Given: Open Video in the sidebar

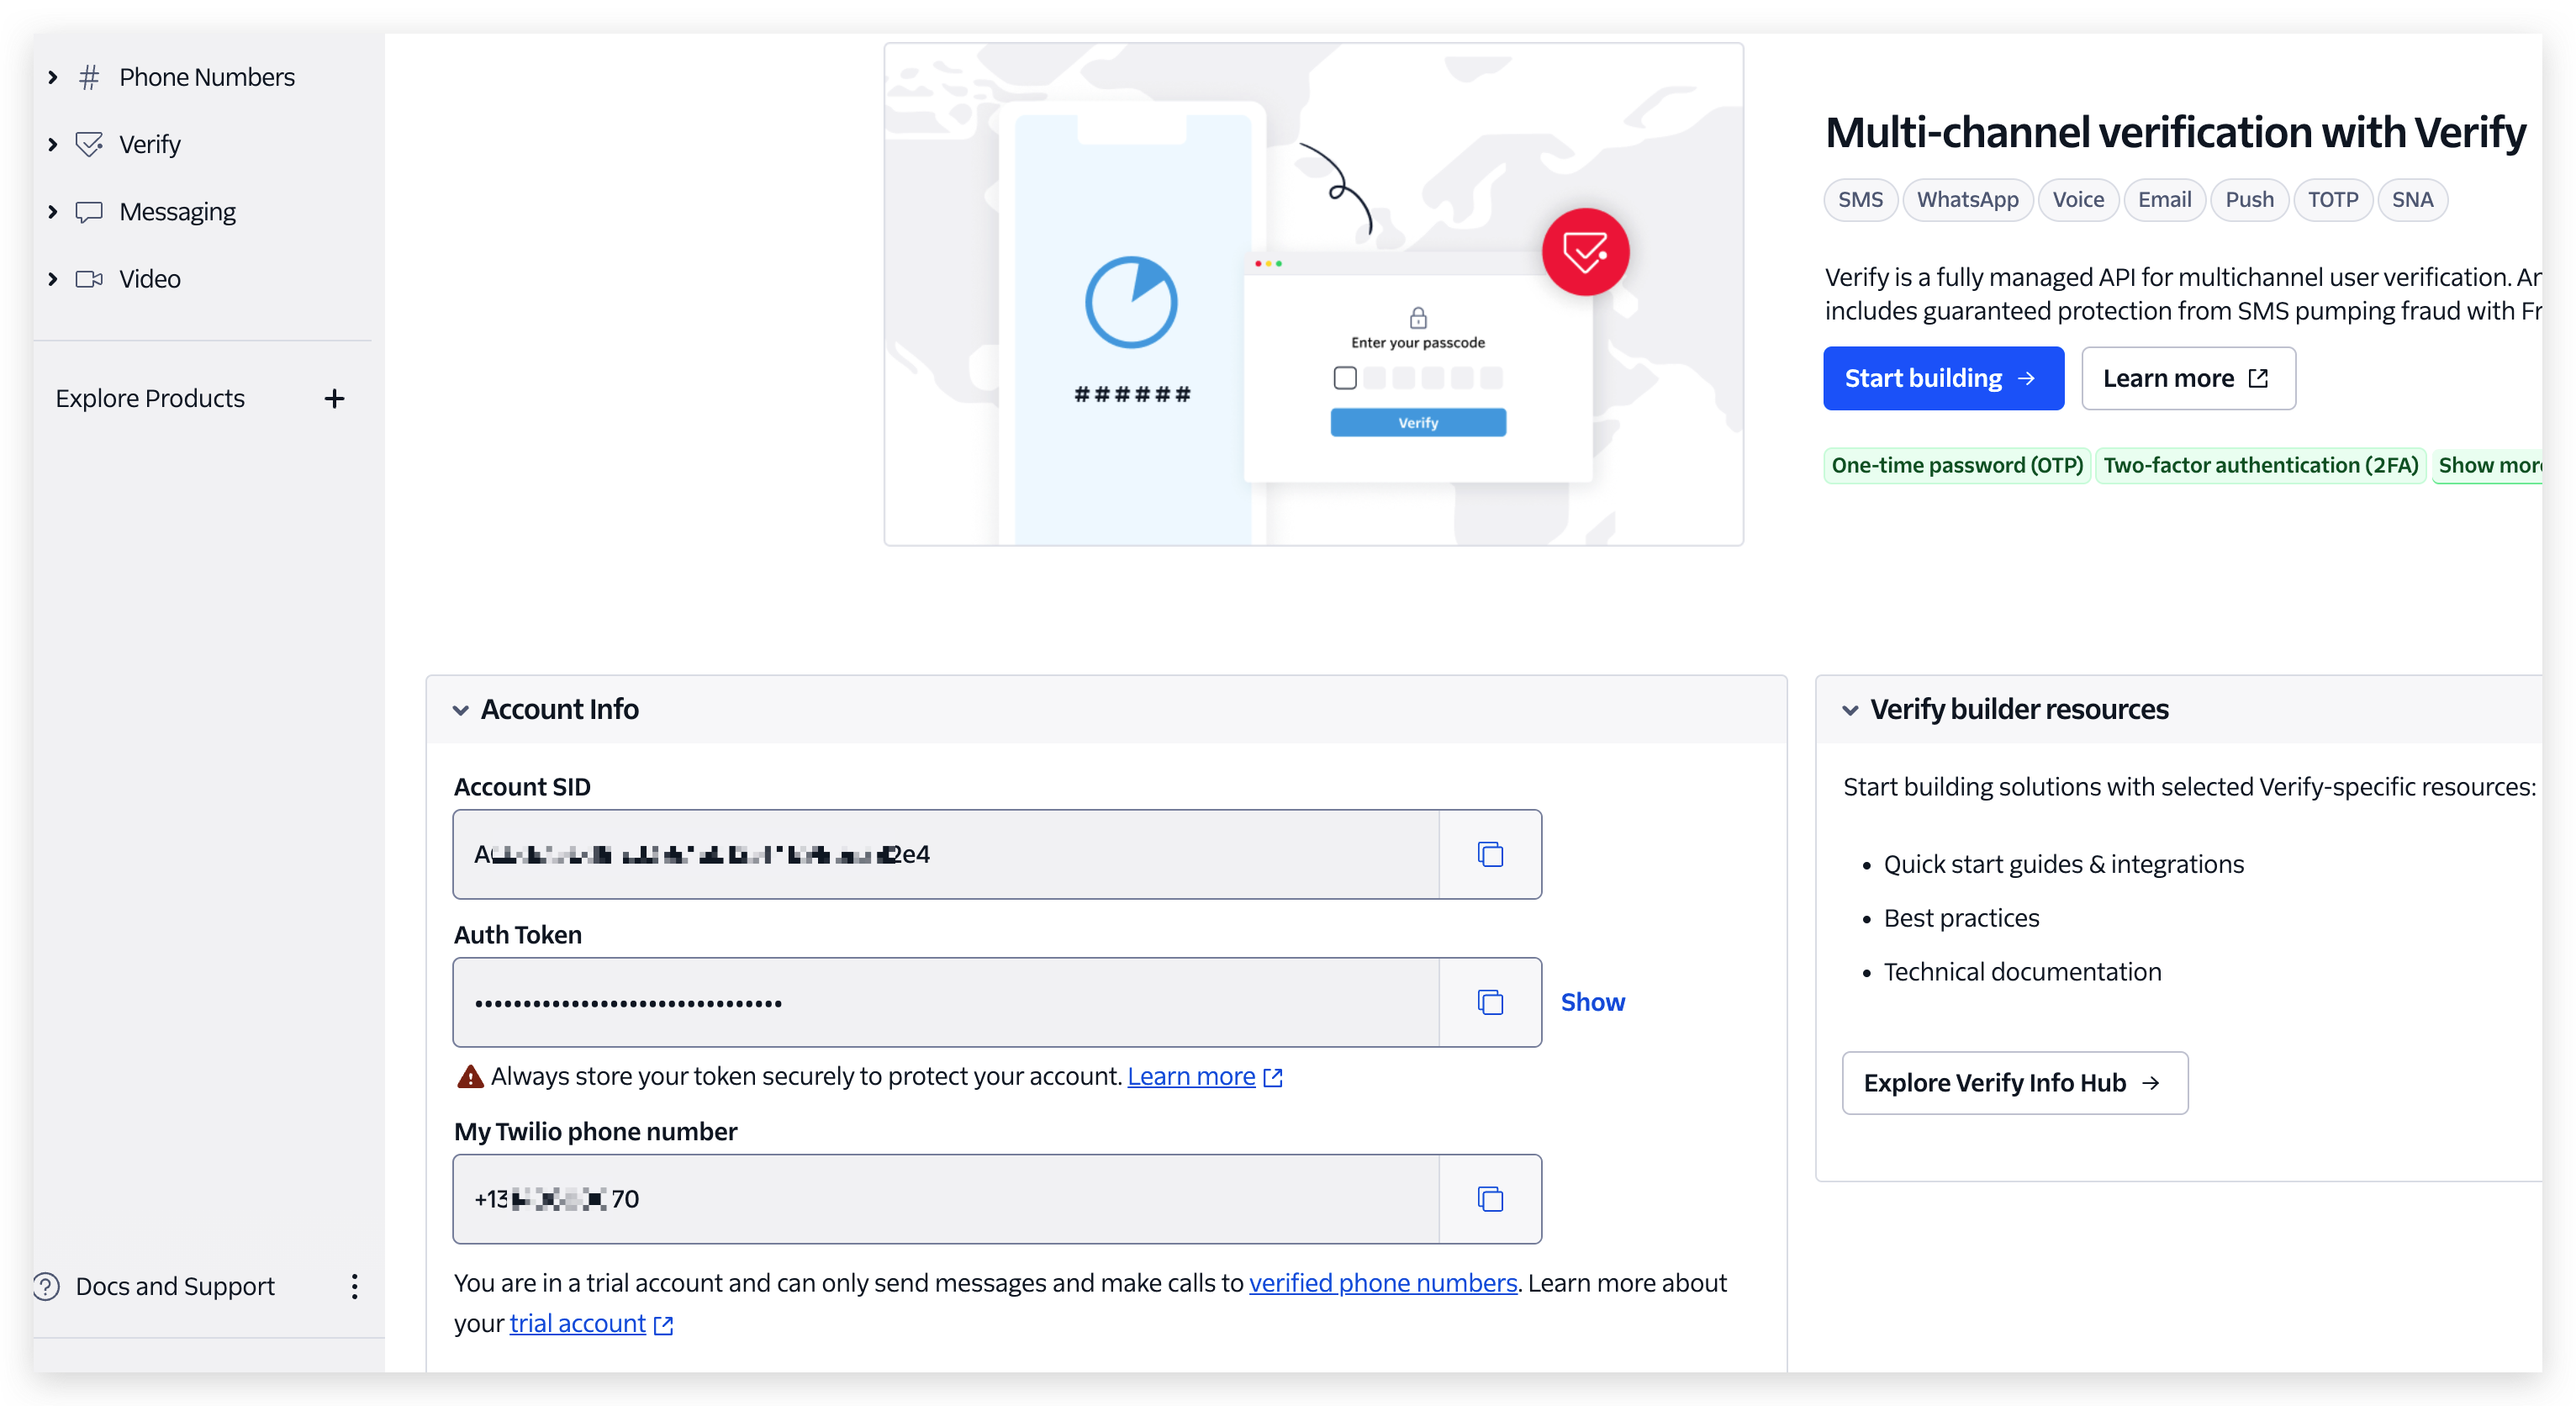Looking at the screenshot, I should [x=150, y=279].
